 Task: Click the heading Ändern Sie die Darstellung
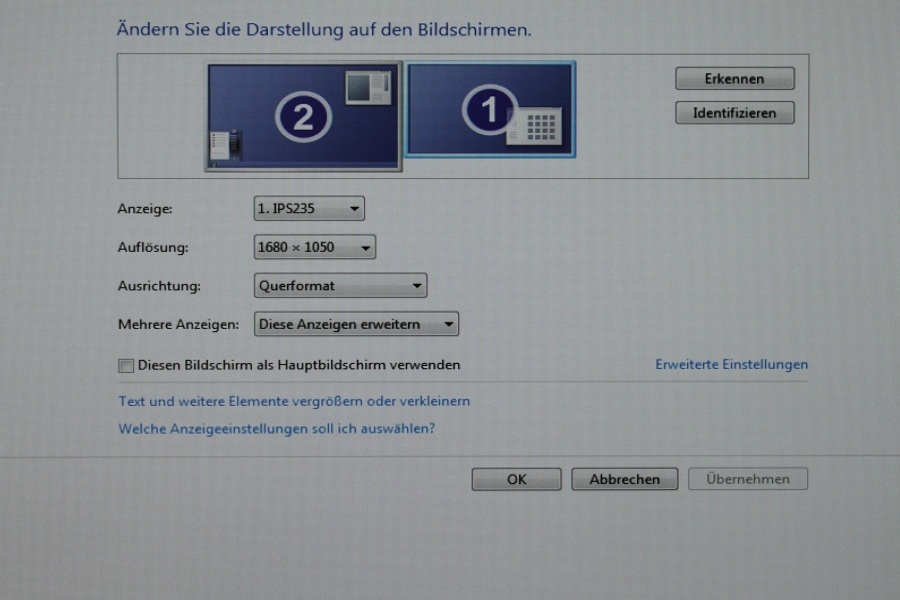click(324, 29)
